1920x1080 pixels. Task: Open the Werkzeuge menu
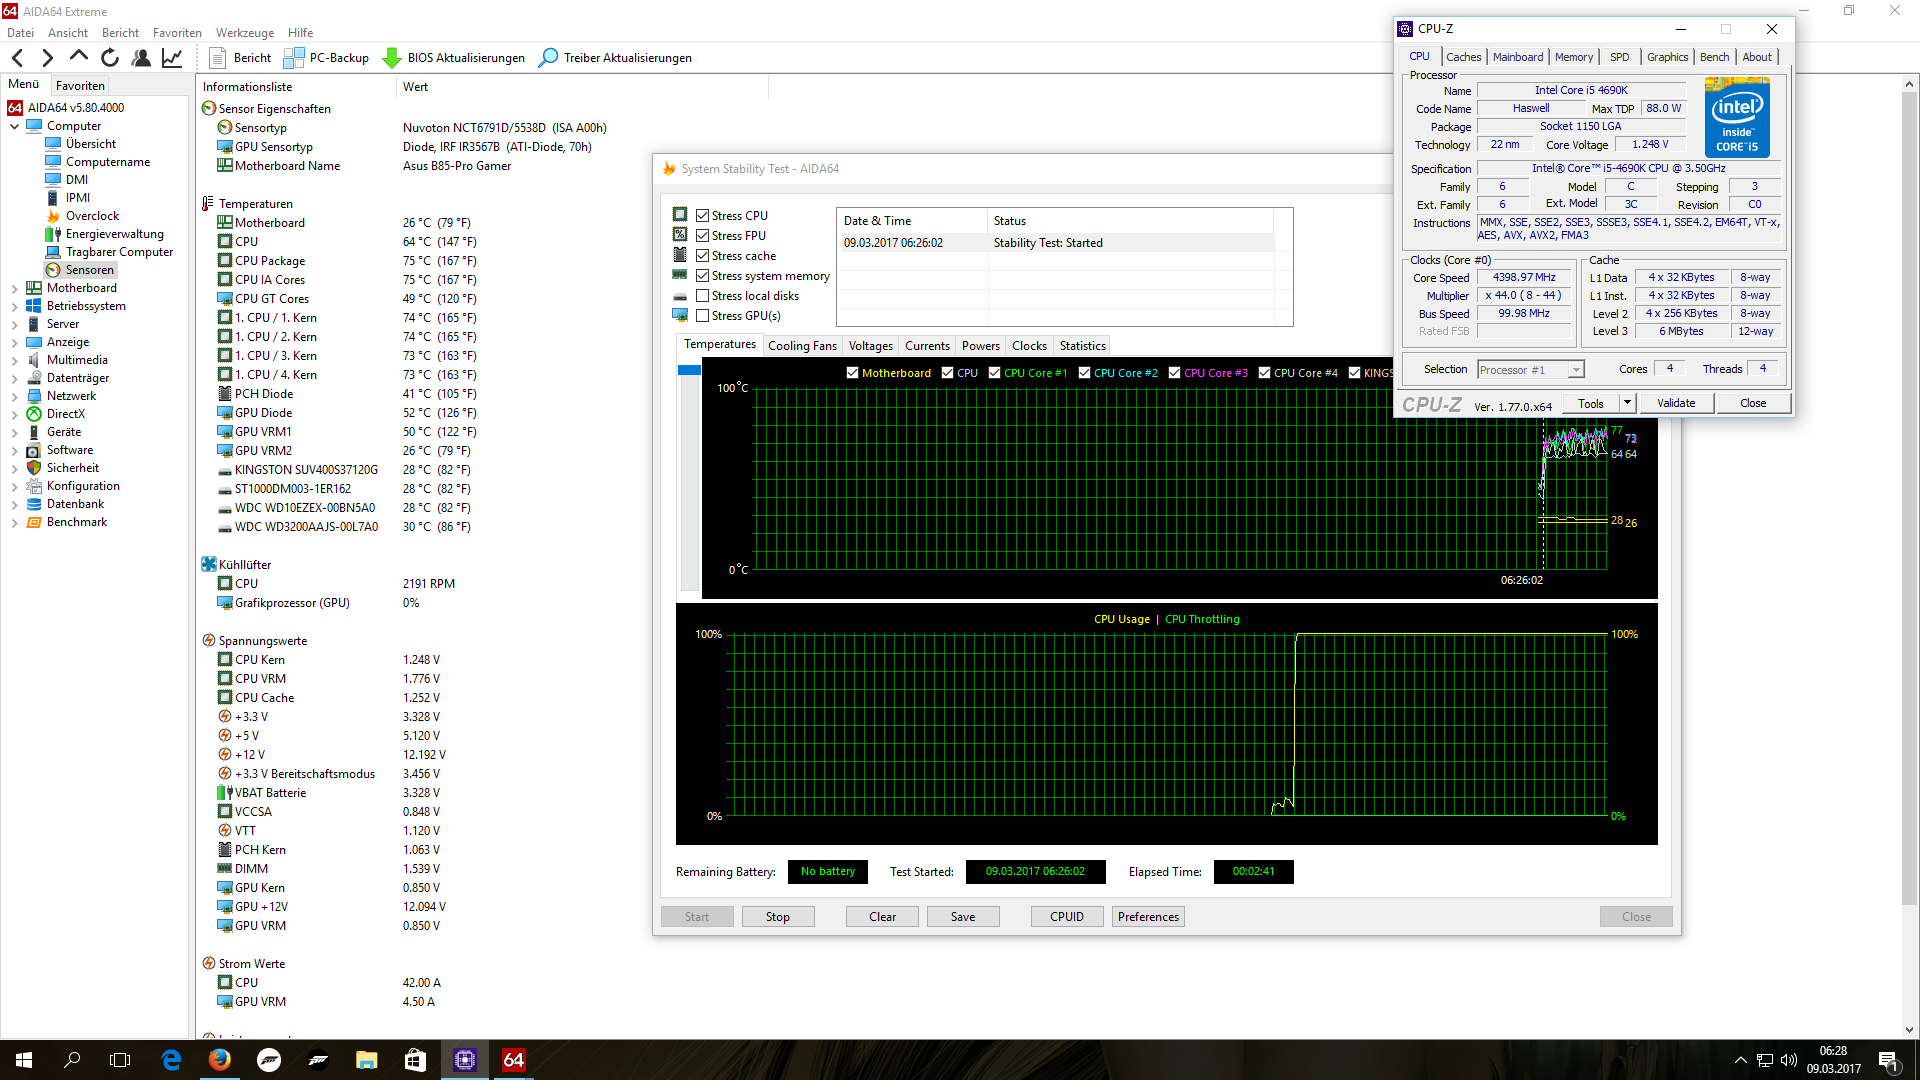[244, 33]
